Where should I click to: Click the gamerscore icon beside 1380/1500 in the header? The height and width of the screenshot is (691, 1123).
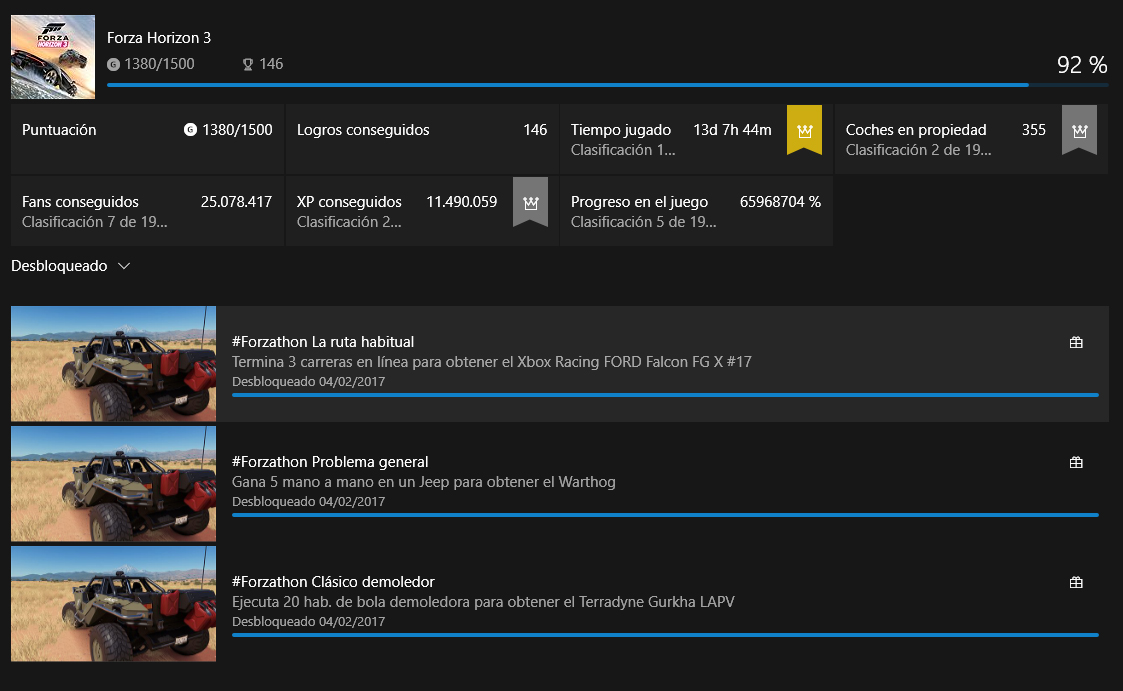click(113, 64)
